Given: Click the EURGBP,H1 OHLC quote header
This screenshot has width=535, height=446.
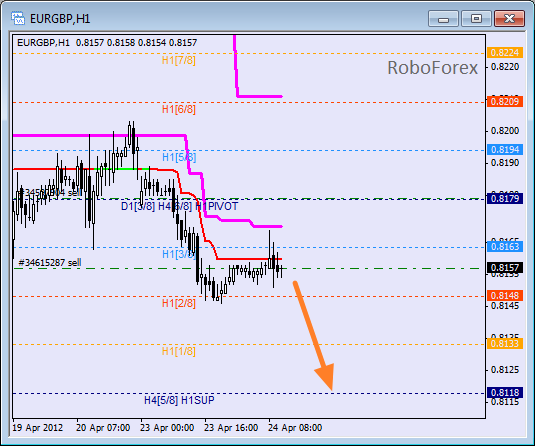Looking at the screenshot, I should tap(107, 43).
